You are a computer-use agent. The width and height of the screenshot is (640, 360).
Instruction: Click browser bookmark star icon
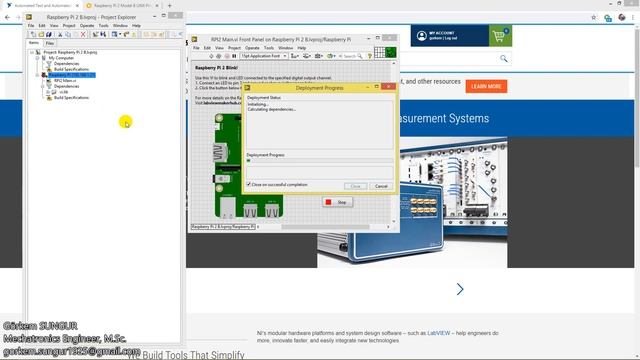coord(593,18)
